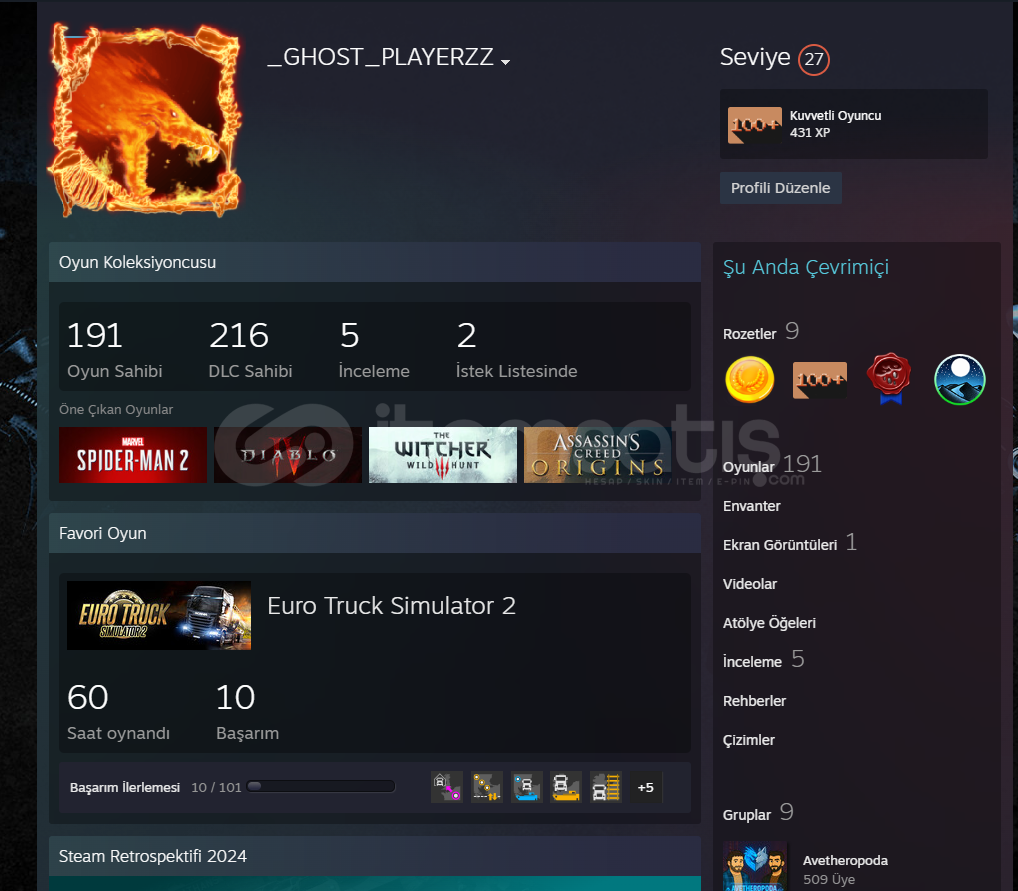Click the flaming eagle profile avatar
The width and height of the screenshot is (1018, 891).
[x=144, y=120]
